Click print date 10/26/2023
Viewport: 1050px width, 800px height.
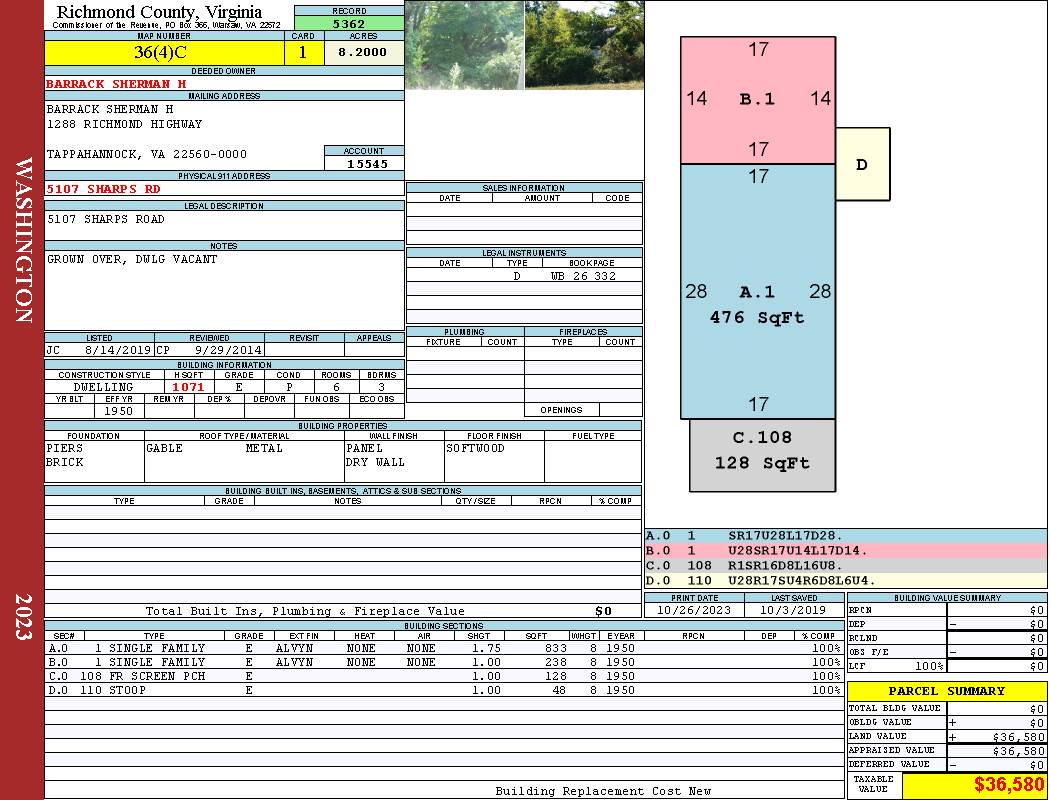click(694, 610)
